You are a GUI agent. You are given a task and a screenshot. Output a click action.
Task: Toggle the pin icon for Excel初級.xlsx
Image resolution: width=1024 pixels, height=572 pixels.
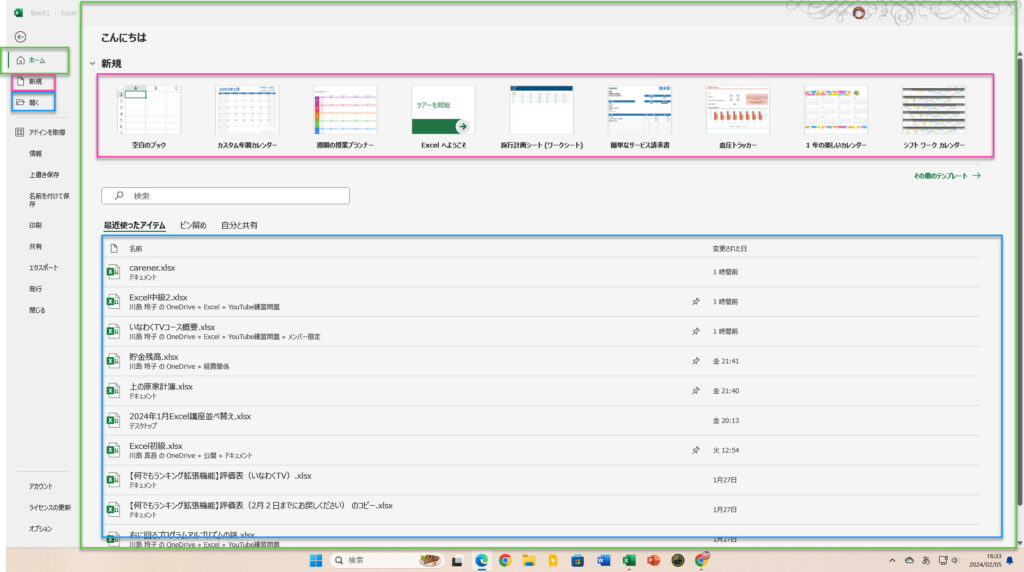click(x=695, y=450)
